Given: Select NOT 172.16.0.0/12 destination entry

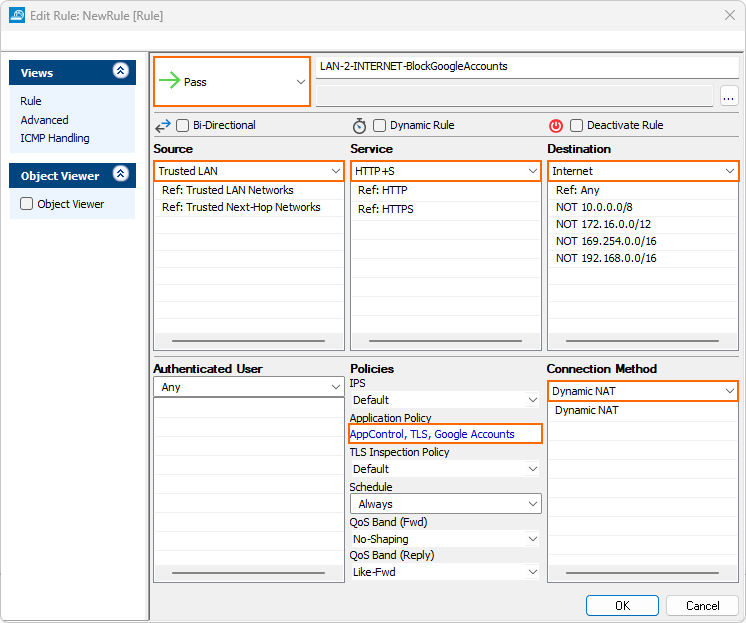Looking at the screenshot, I should click(643, 224).
